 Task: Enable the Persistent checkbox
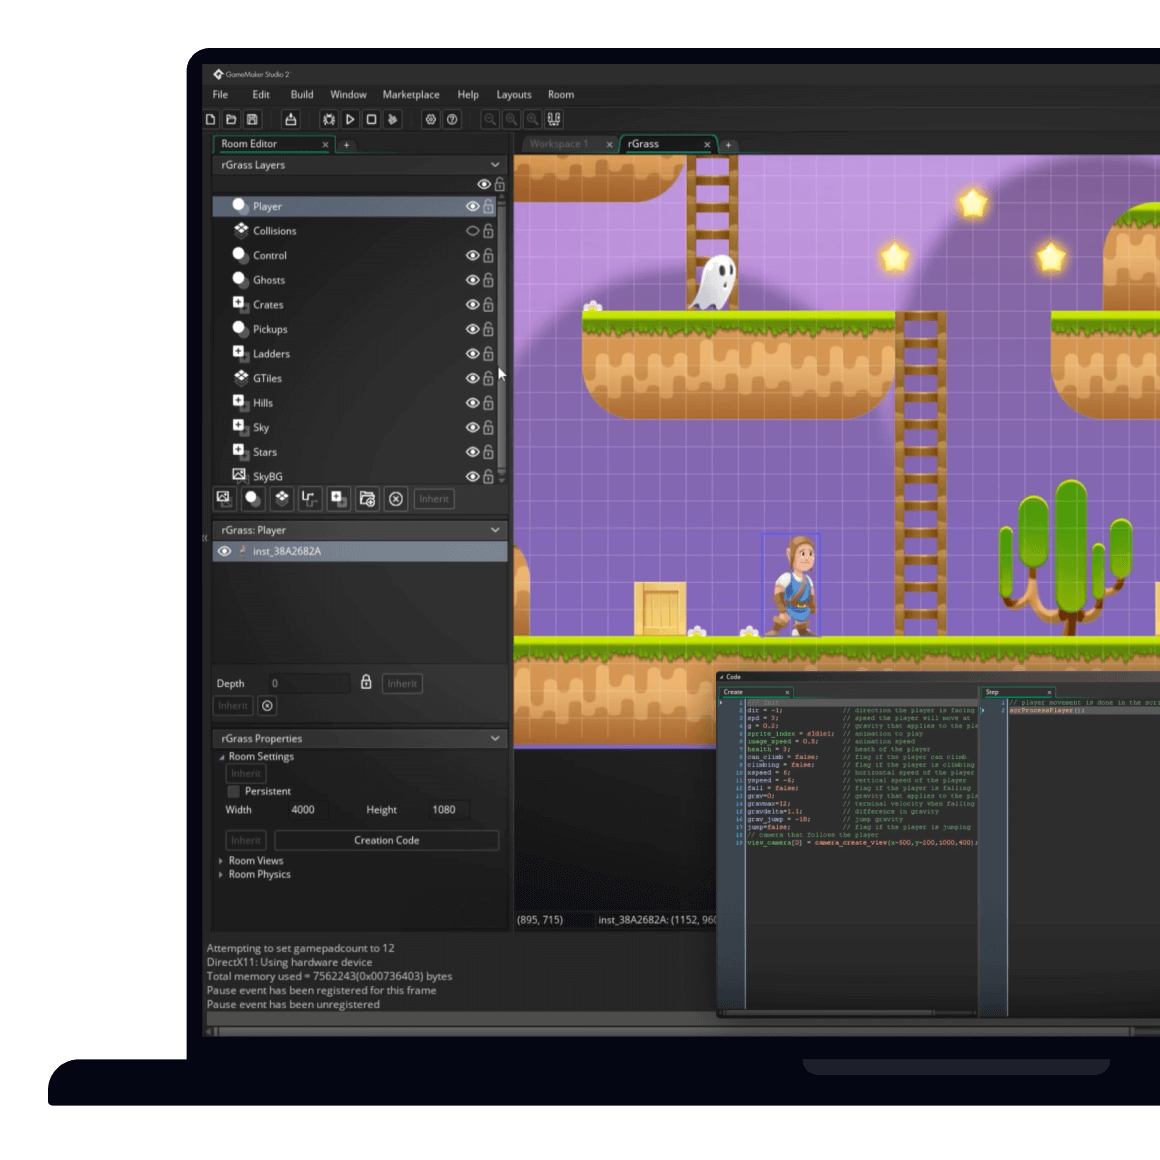(x=232, y=791)
